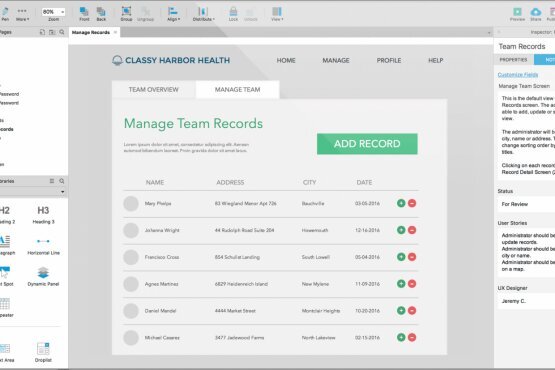
Task: Click the Unlock toolbar icon
Action: pos(251,14)
